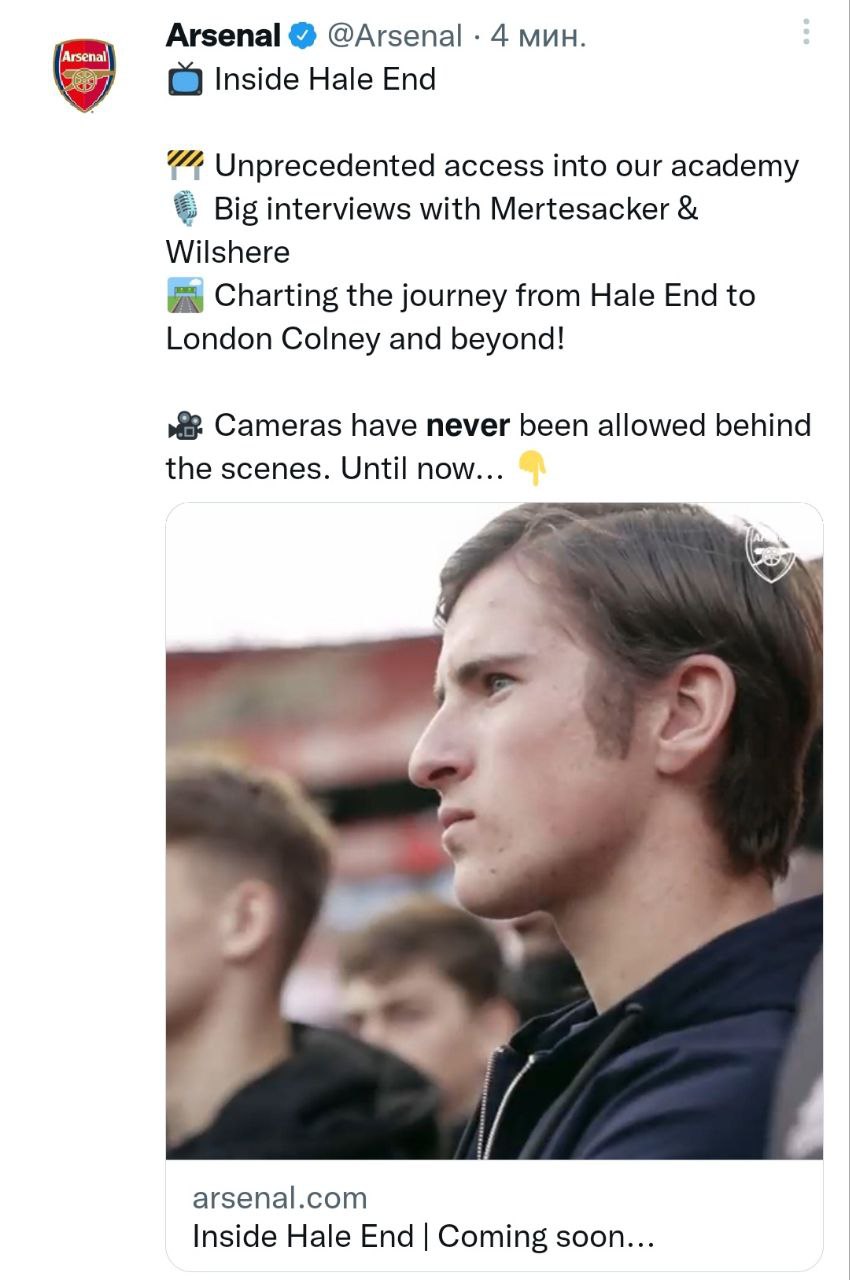The height and width of the screenshot is (1280, 850).
Task: Open the tweet's three-dot more menu
Action: tap(806, 33)
